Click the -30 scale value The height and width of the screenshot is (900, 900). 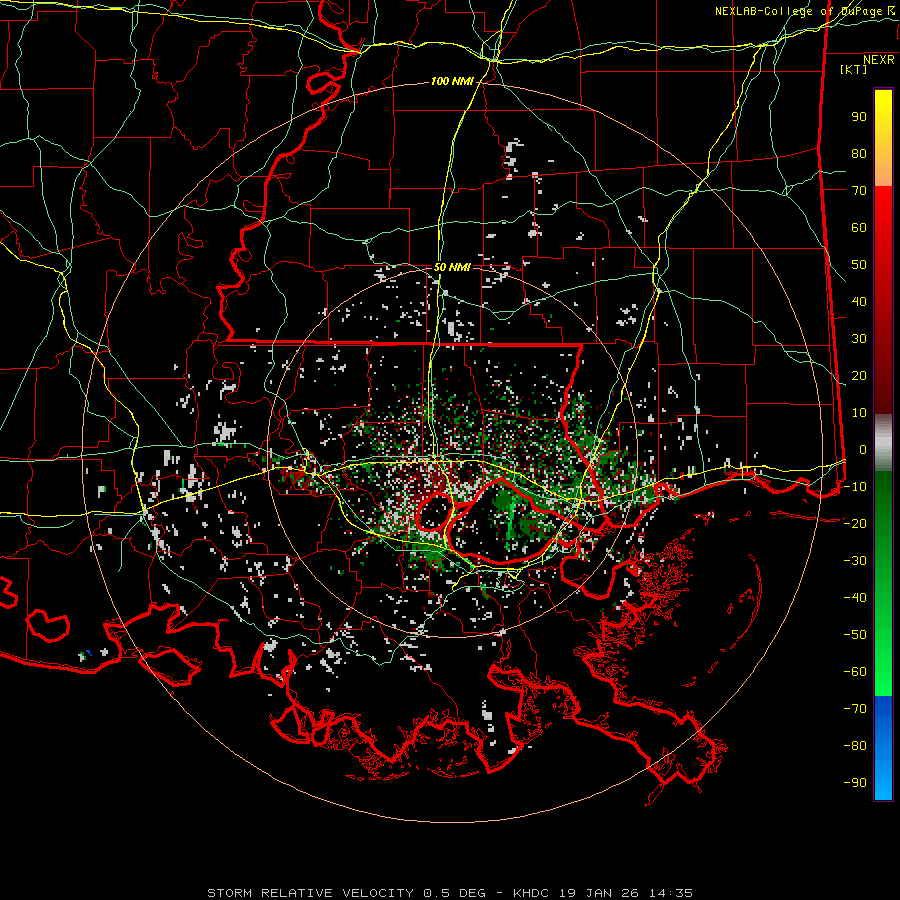coord(855,561)
